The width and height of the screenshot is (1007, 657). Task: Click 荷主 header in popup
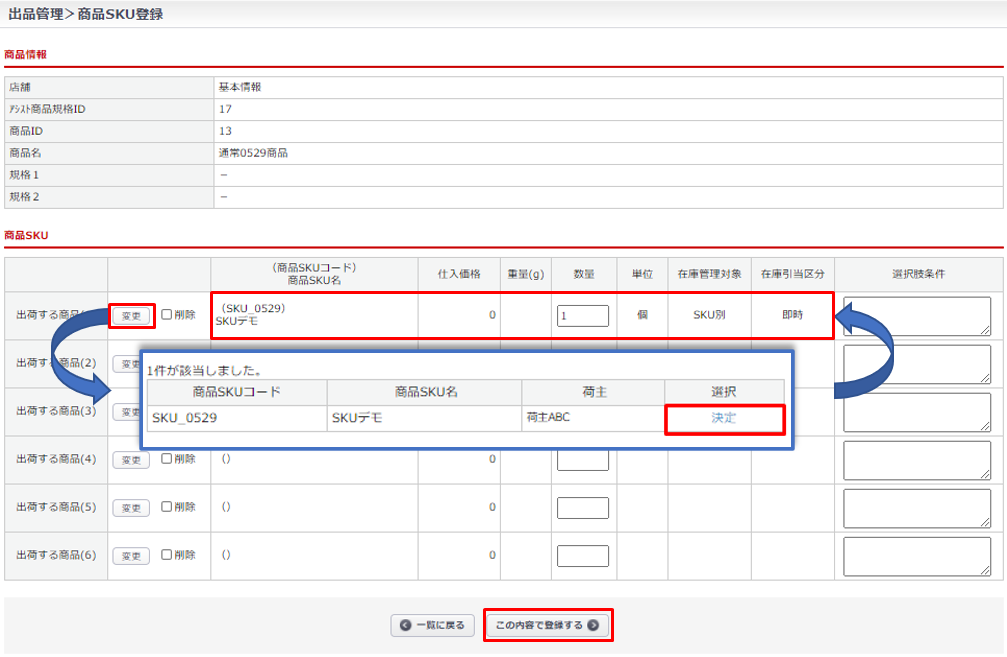coord(593,392)
